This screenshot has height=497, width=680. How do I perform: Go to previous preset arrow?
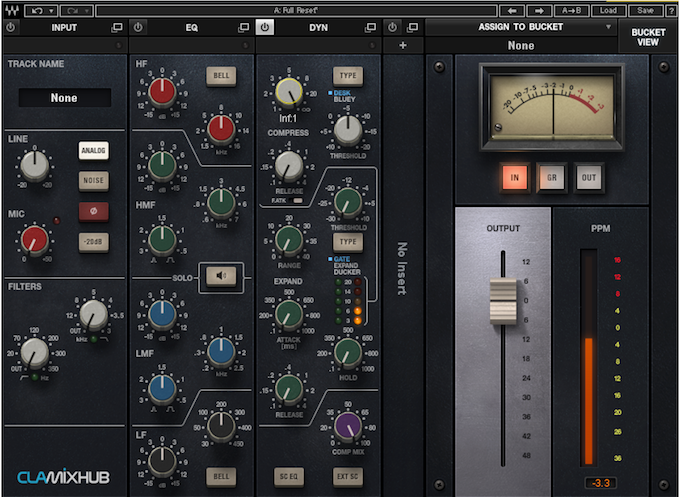pos(512,10)
